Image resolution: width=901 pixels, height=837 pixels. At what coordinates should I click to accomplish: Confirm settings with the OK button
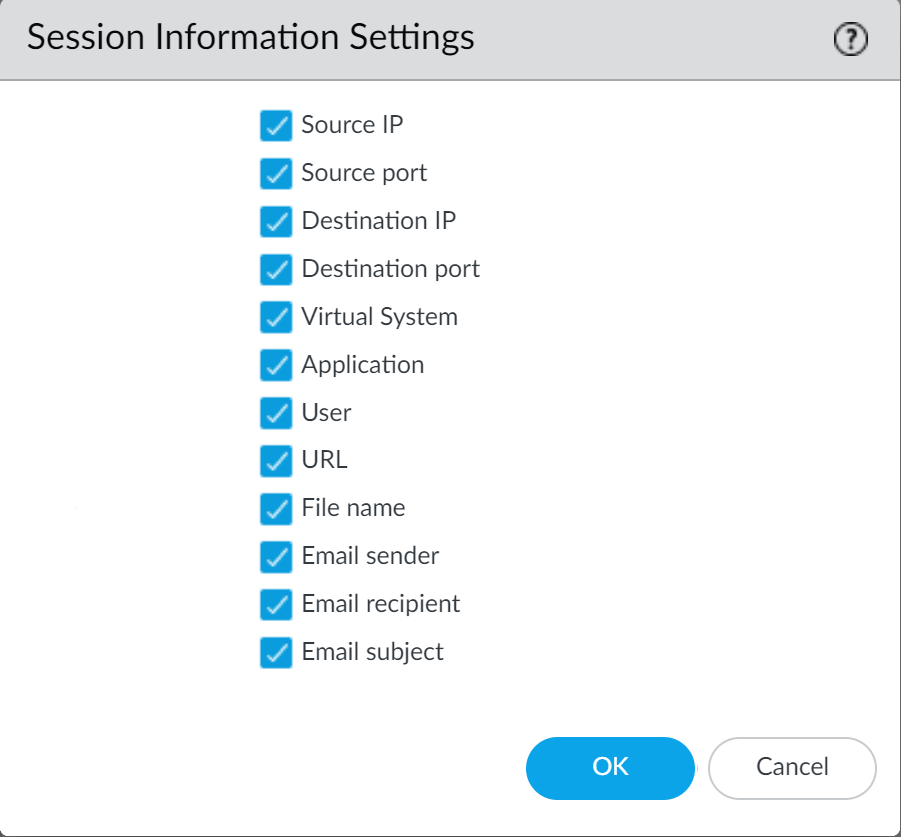610,768
